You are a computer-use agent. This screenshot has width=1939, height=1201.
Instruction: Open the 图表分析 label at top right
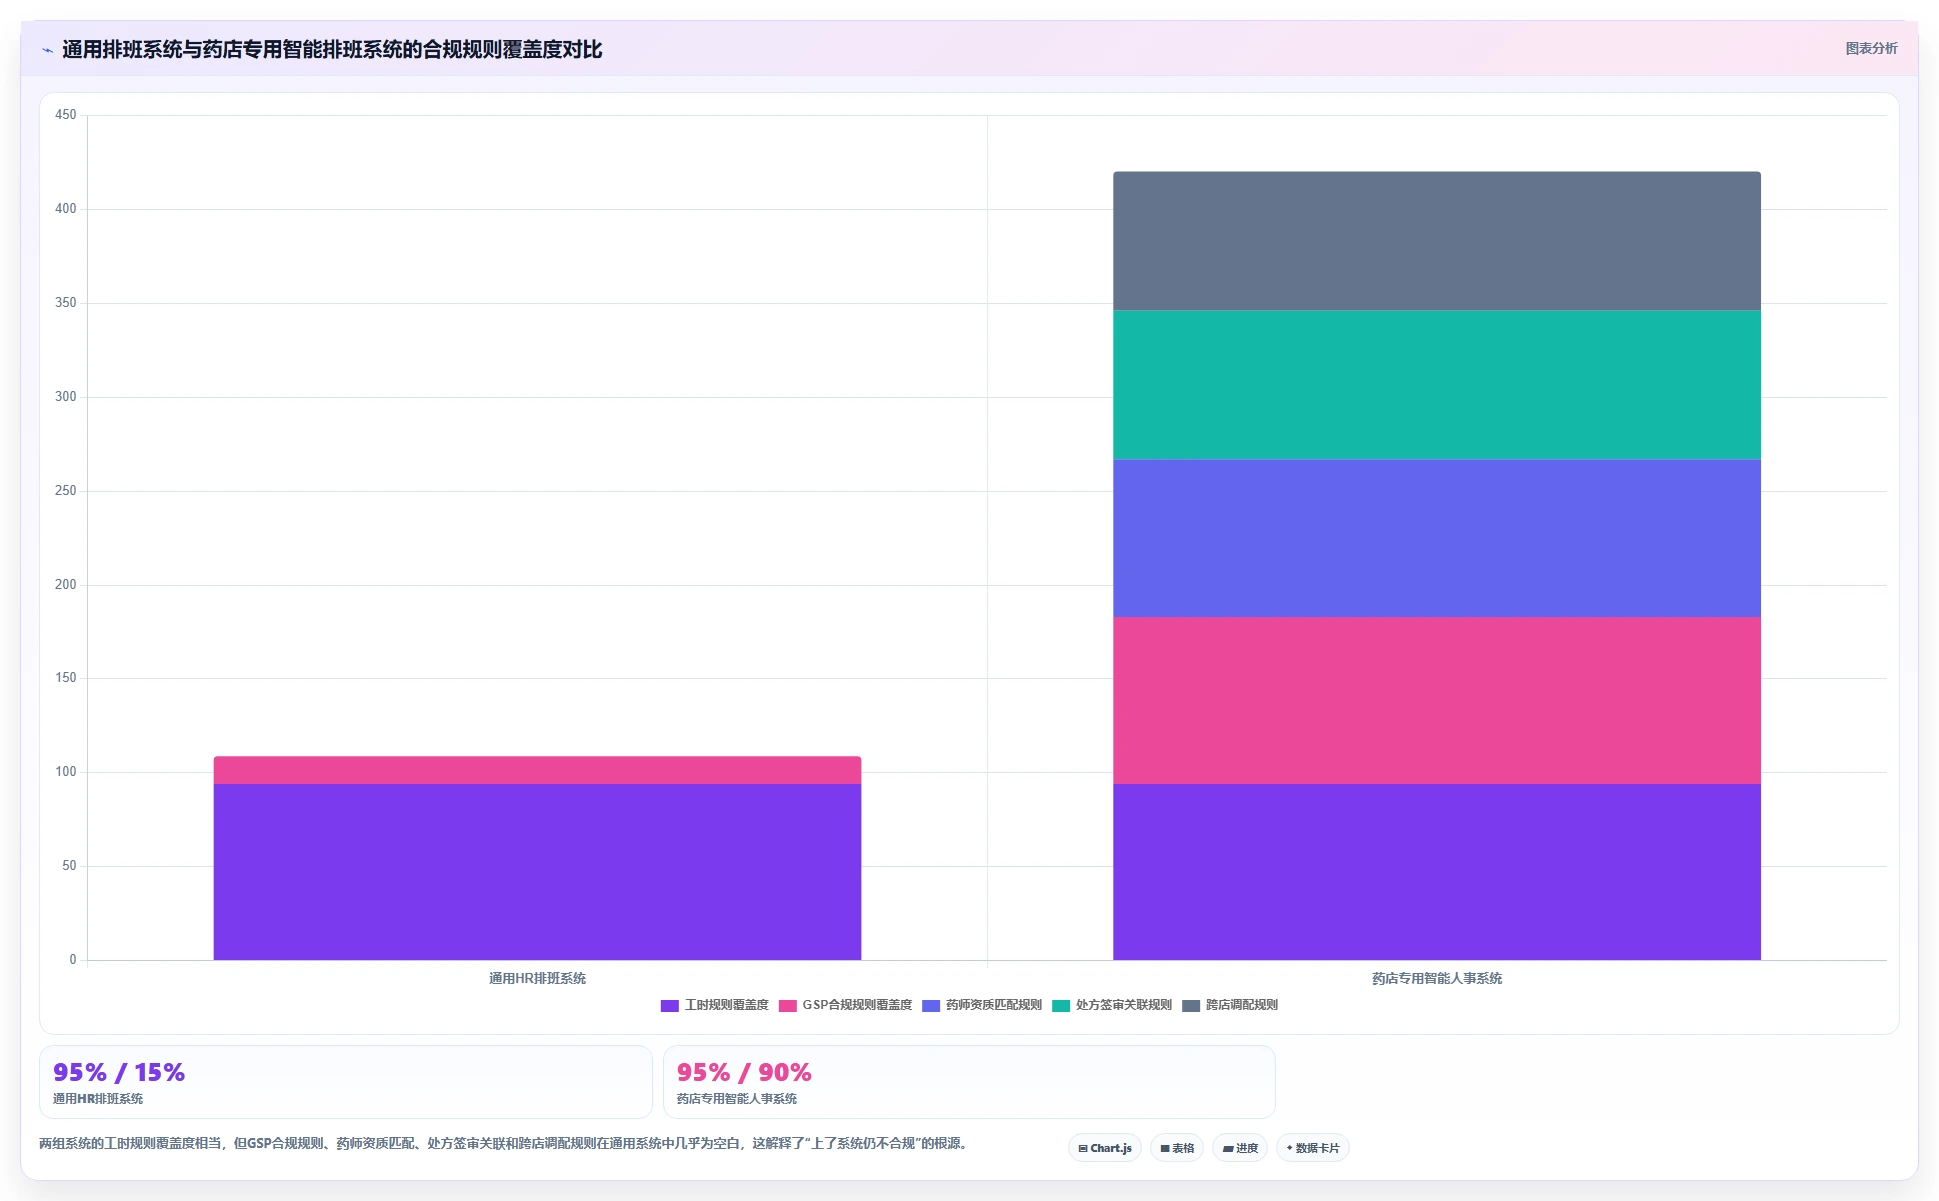click(x=1871, y=48)
